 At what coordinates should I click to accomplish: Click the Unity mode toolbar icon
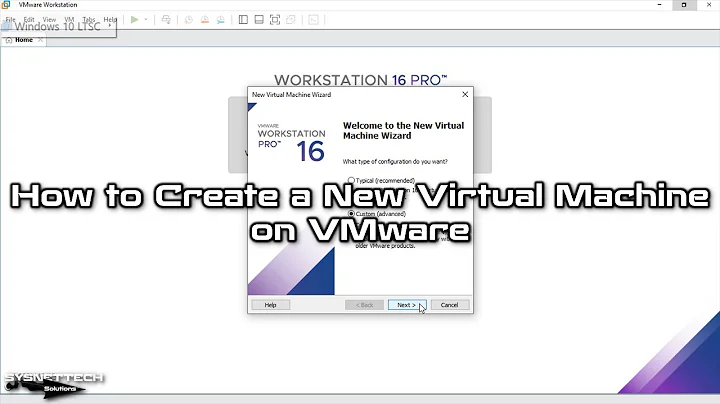pyautogui.click(x=291, y=20)
